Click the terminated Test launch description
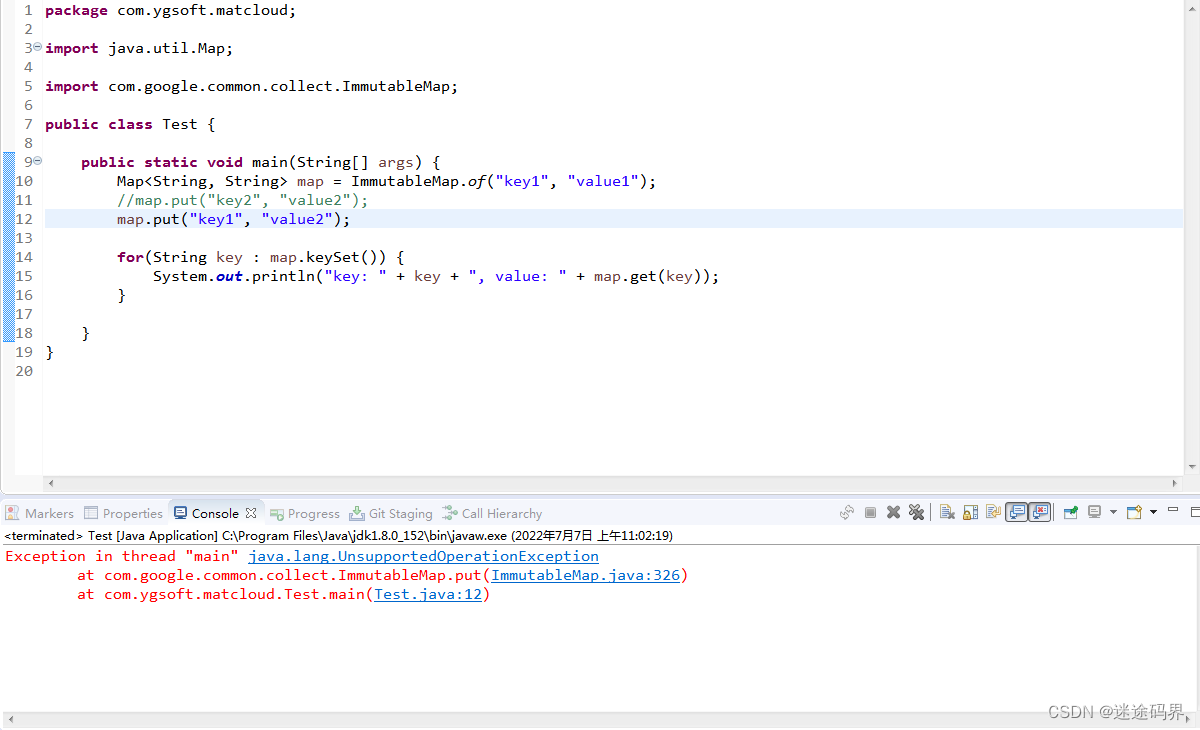Screen dimensions: 1200x730 (339, 535)
